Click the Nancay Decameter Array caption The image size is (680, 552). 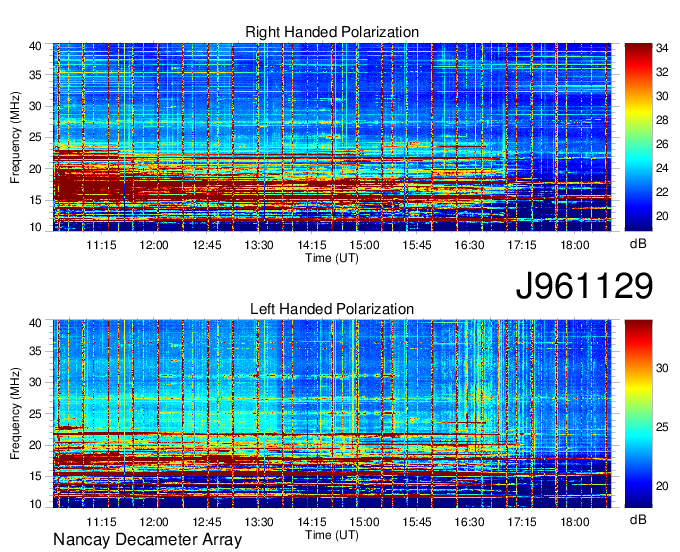[147, 540]
